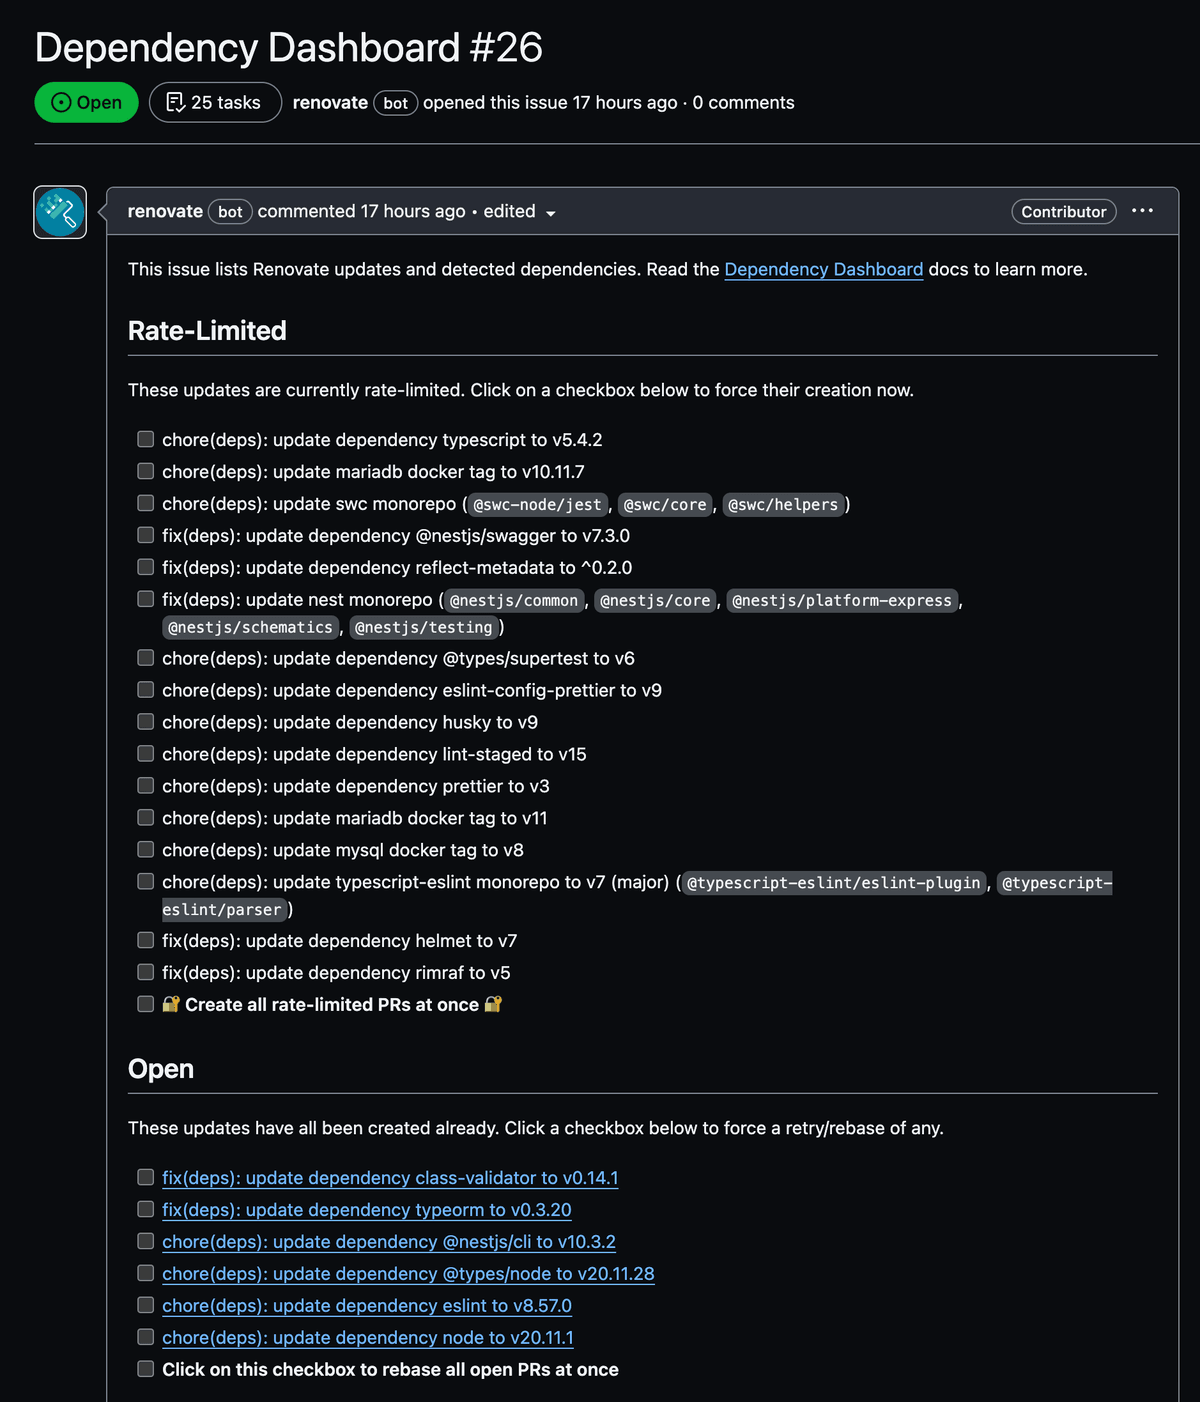1200x1402 pixels.
Task: Click the tasks checklist icon
Action: point(174,101)
